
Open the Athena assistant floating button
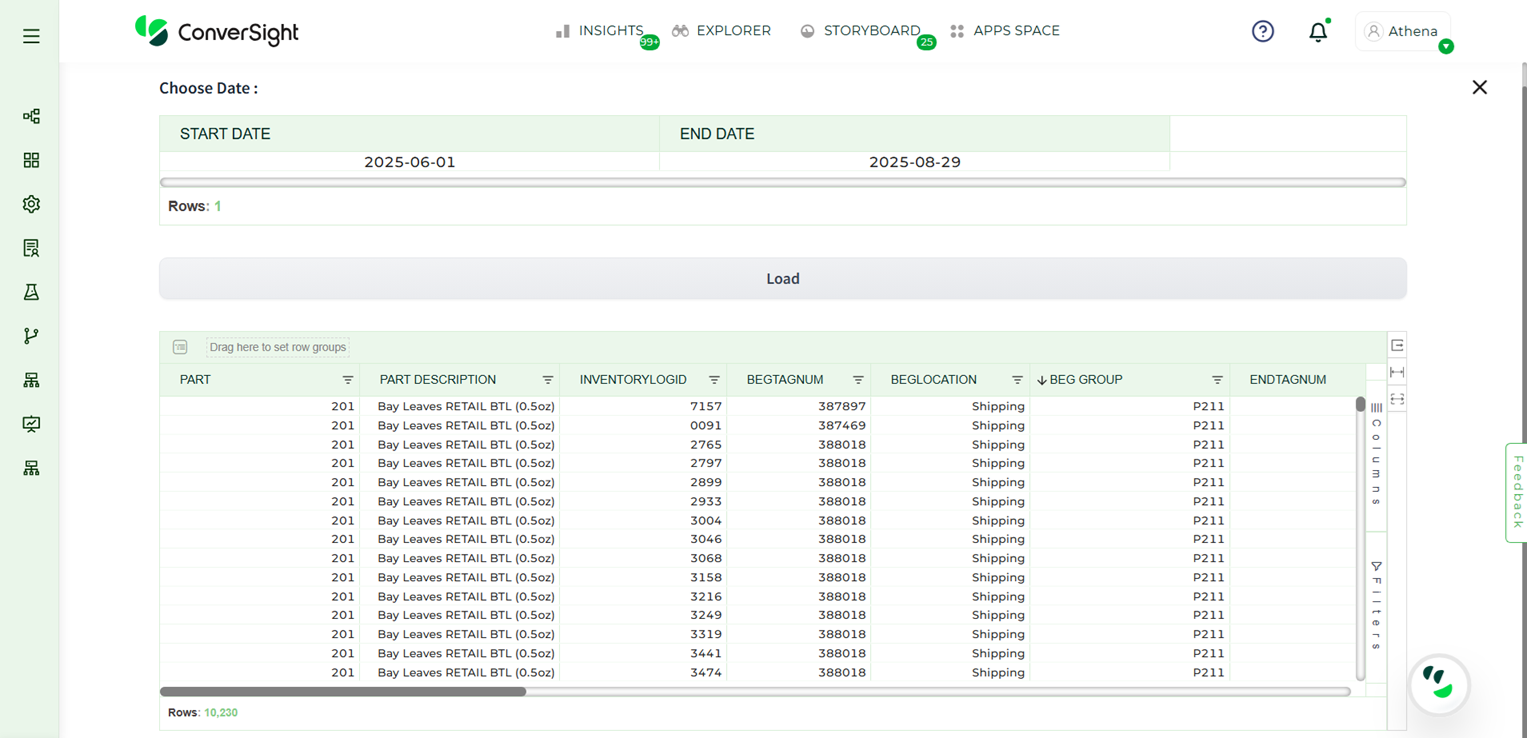(x=1439, y=685)
